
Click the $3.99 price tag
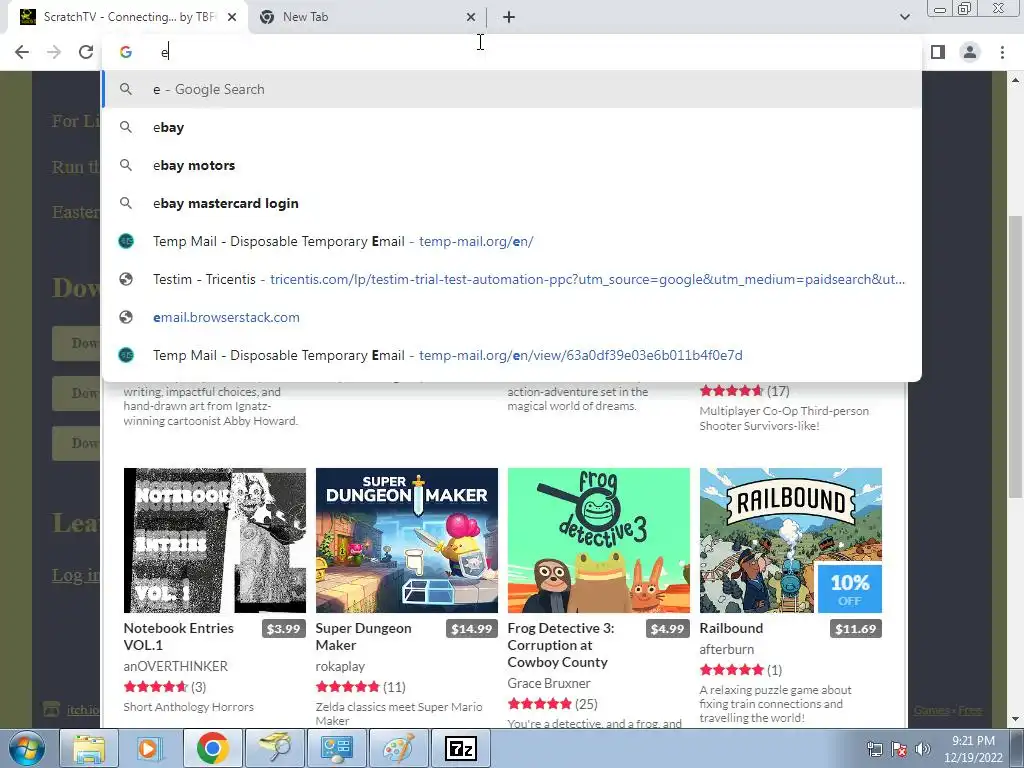point(283,629)
